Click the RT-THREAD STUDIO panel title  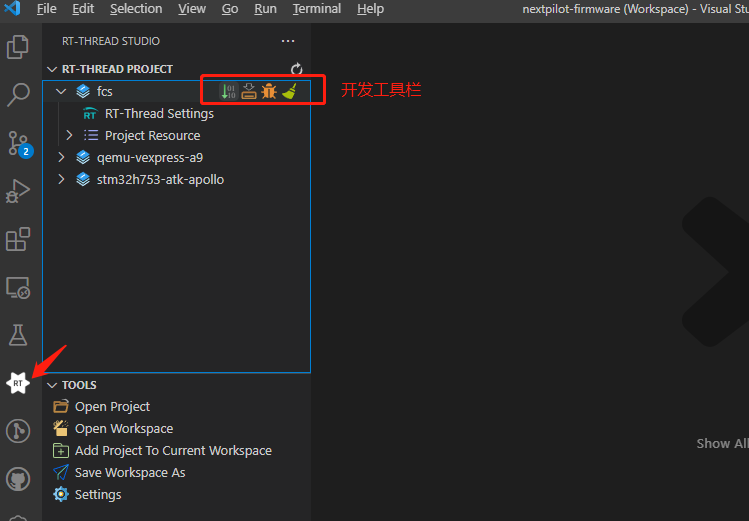[111, 41]
